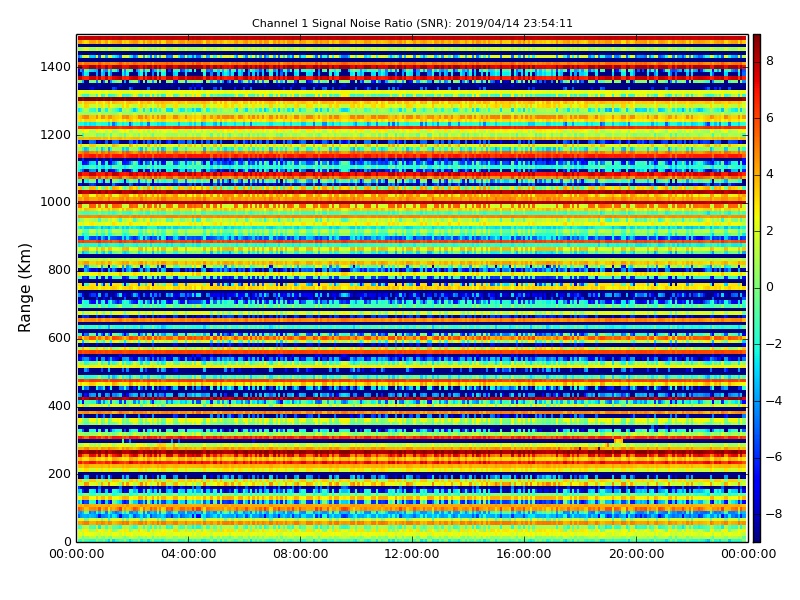The width and height of the screenshot is (800, 600).
Task: Click the colorbar label −4
Action: tap(774, 401)
